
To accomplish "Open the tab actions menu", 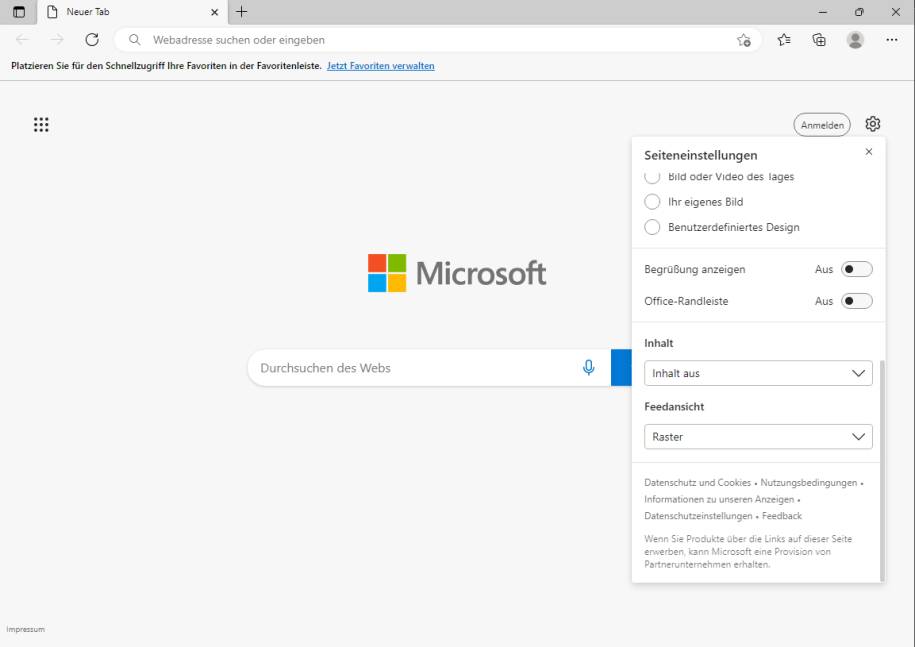I will click(18, 13).
